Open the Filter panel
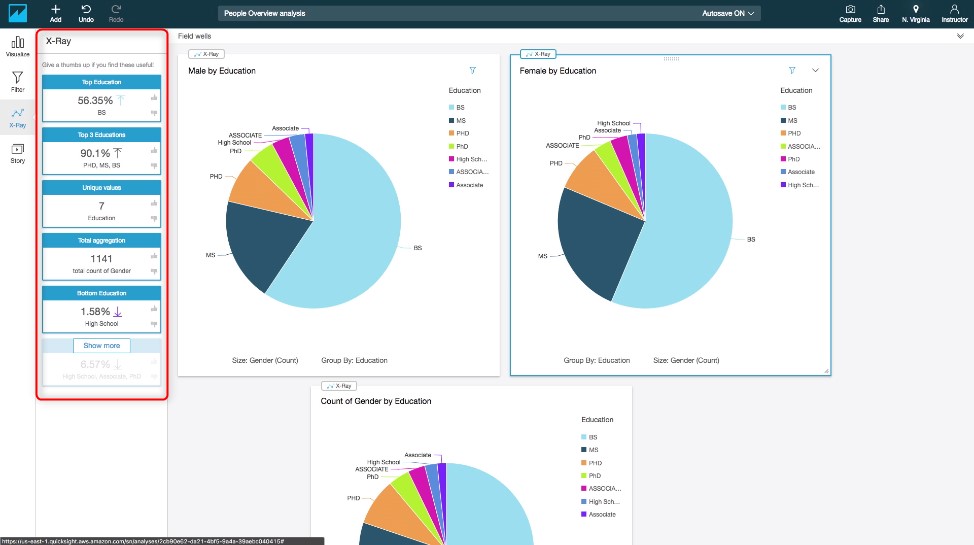 [x=17, y=81]
